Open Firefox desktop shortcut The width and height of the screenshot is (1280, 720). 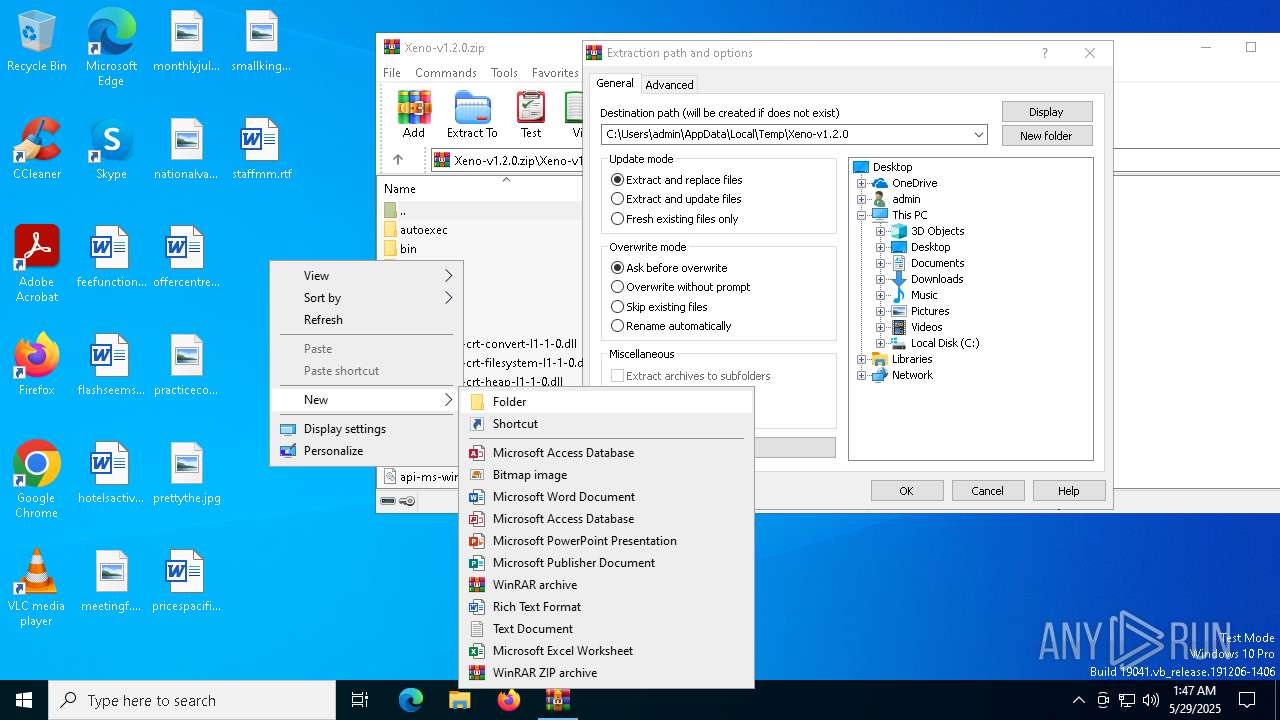pyautogui.click(x=37, y=364)
